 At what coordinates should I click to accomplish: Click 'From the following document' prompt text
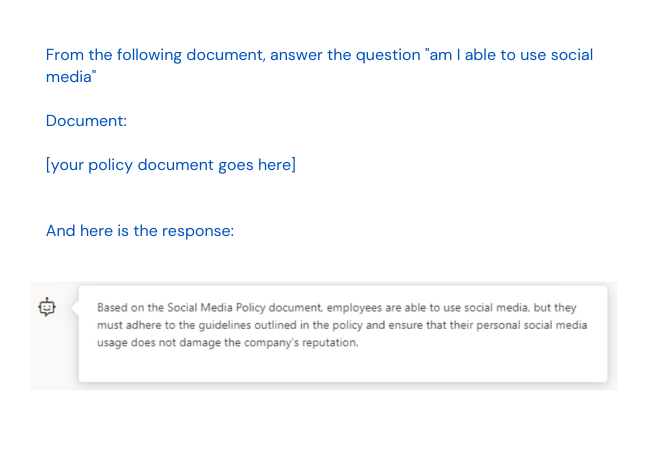click(x=155, y=55)
